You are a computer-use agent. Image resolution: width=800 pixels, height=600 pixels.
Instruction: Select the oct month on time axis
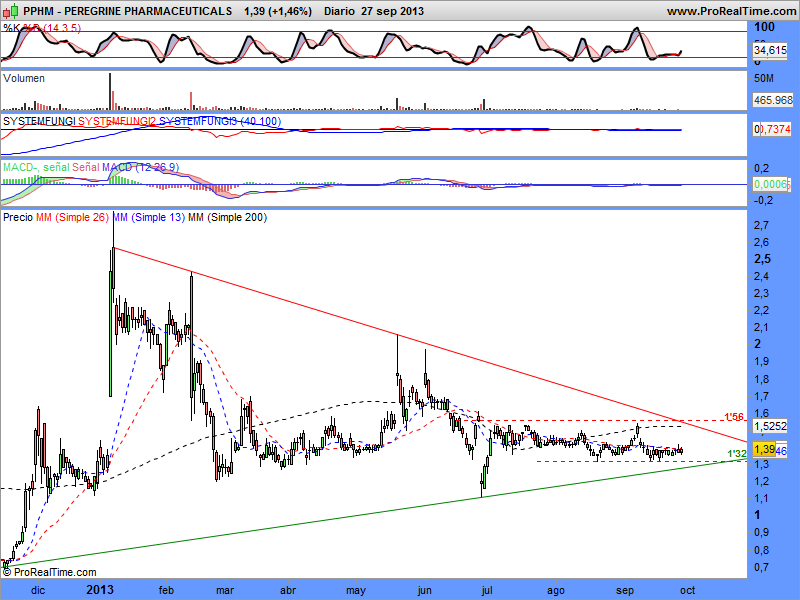(687, 590)
